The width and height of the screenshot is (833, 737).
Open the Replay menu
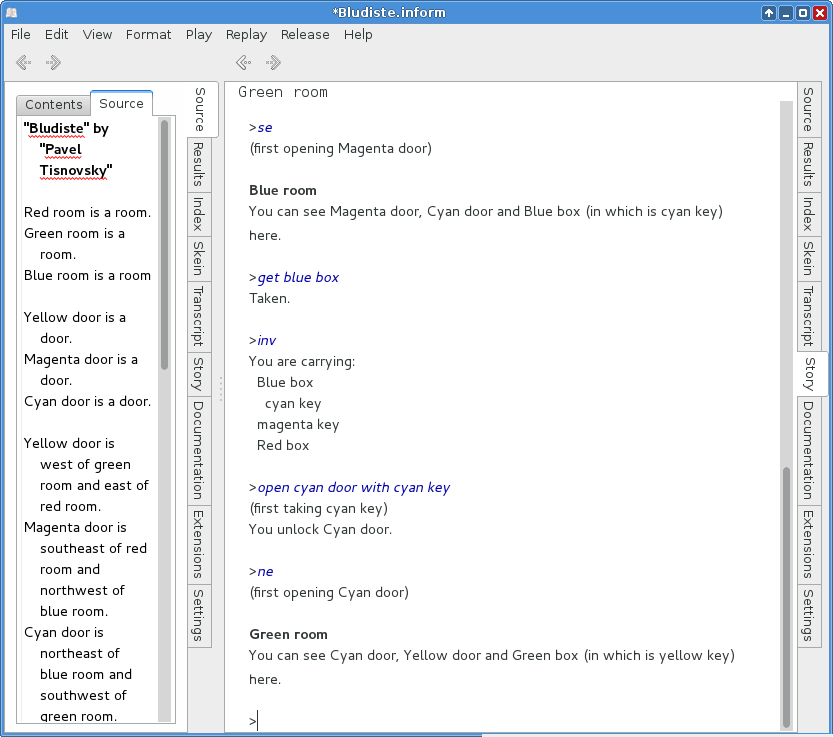click(x=246, y=34)
